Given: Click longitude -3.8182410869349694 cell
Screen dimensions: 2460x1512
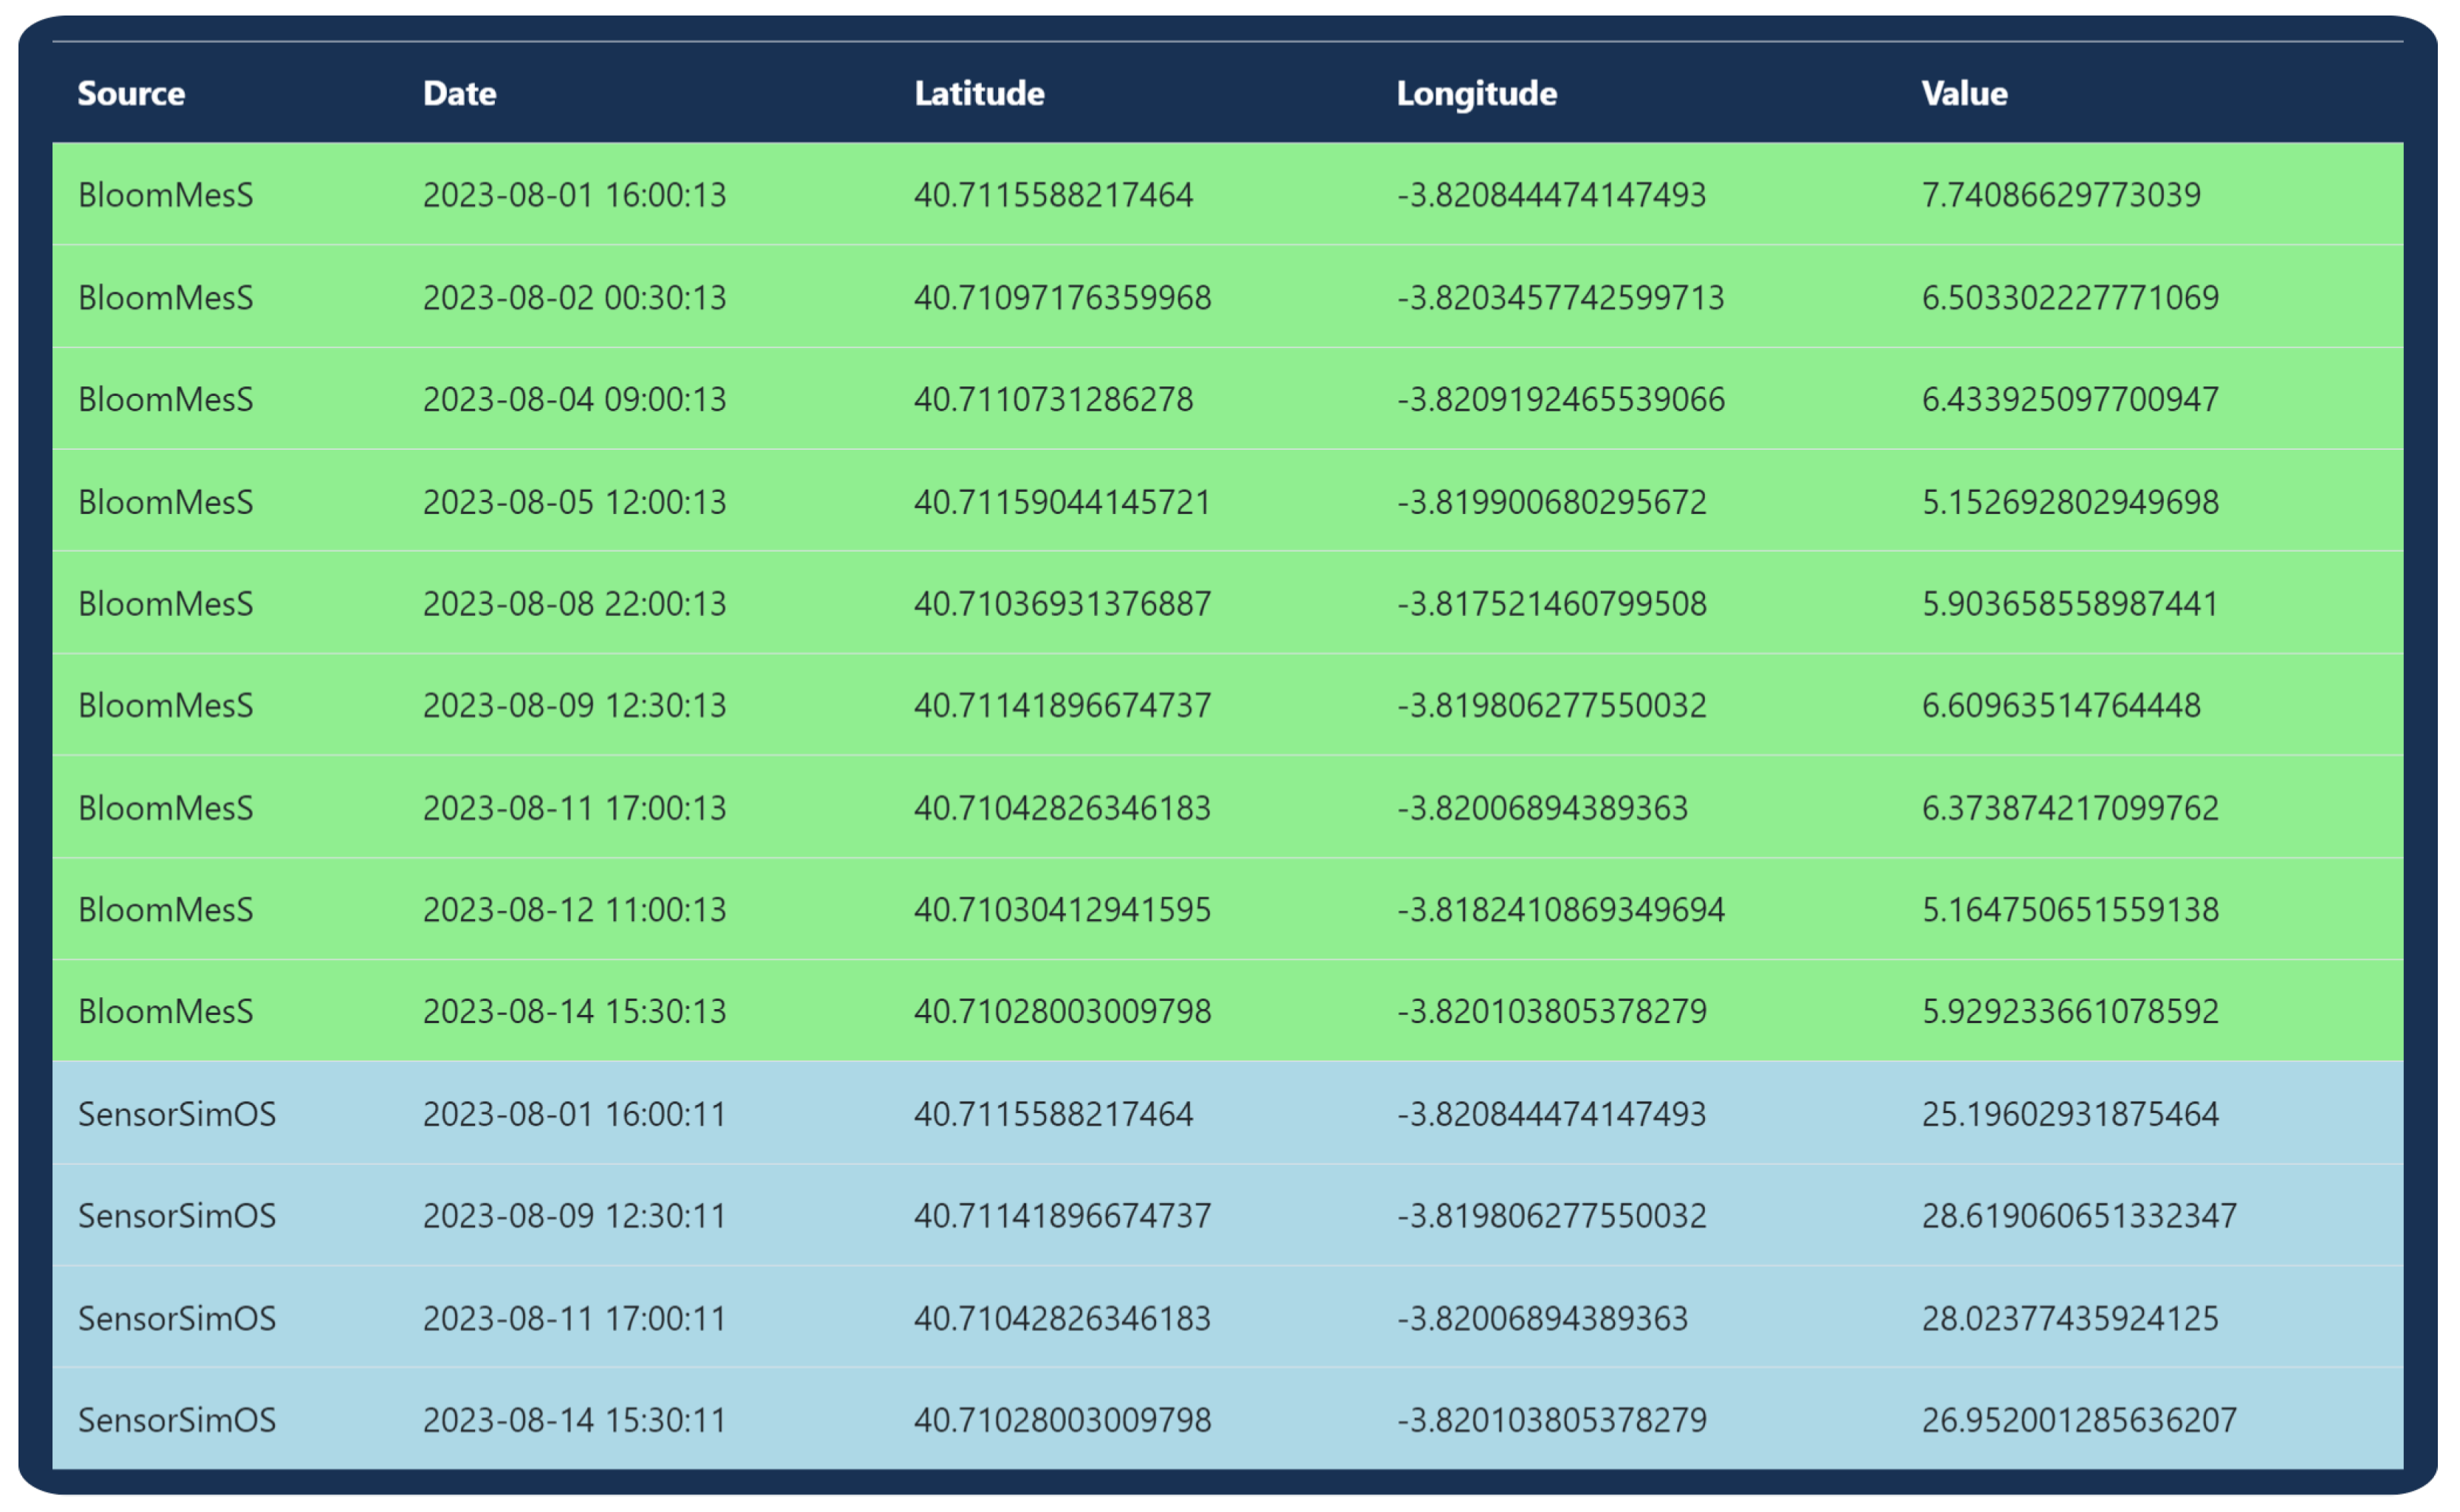Looking at the screenshot, I should pos(1560,909).
